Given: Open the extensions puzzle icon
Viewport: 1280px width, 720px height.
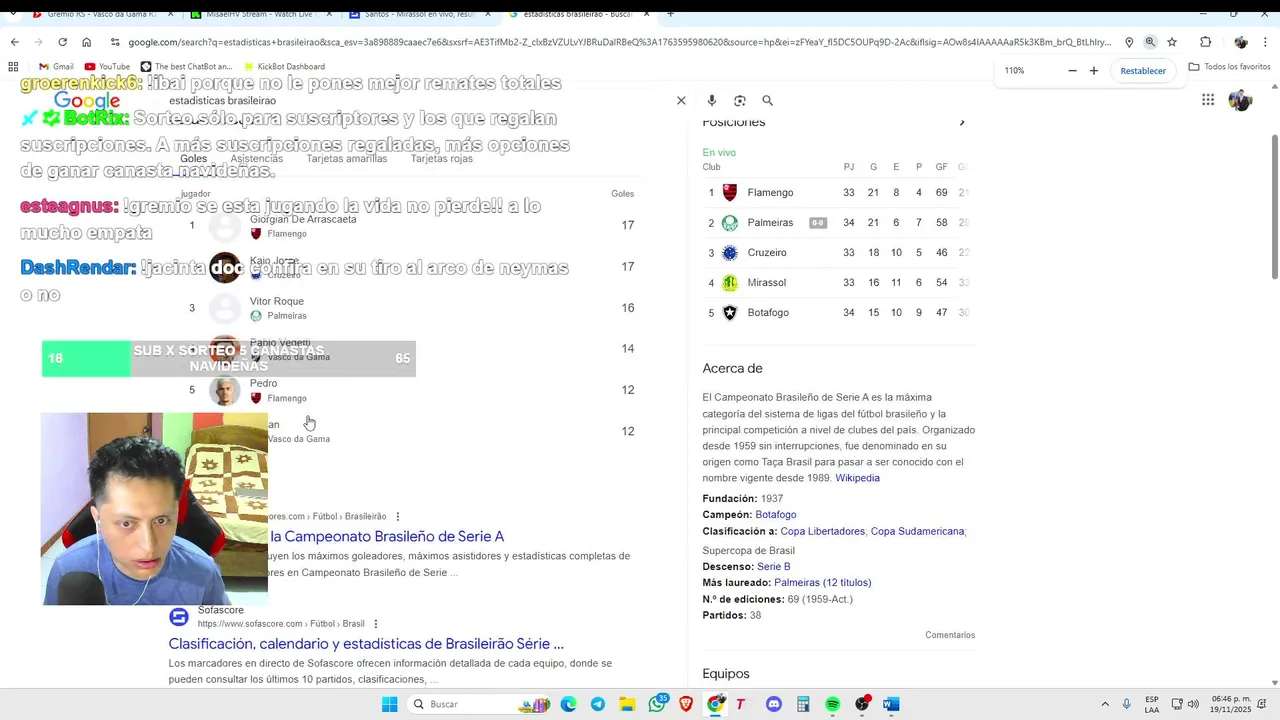Looking at the screenshot, I should click(1205, 42).
